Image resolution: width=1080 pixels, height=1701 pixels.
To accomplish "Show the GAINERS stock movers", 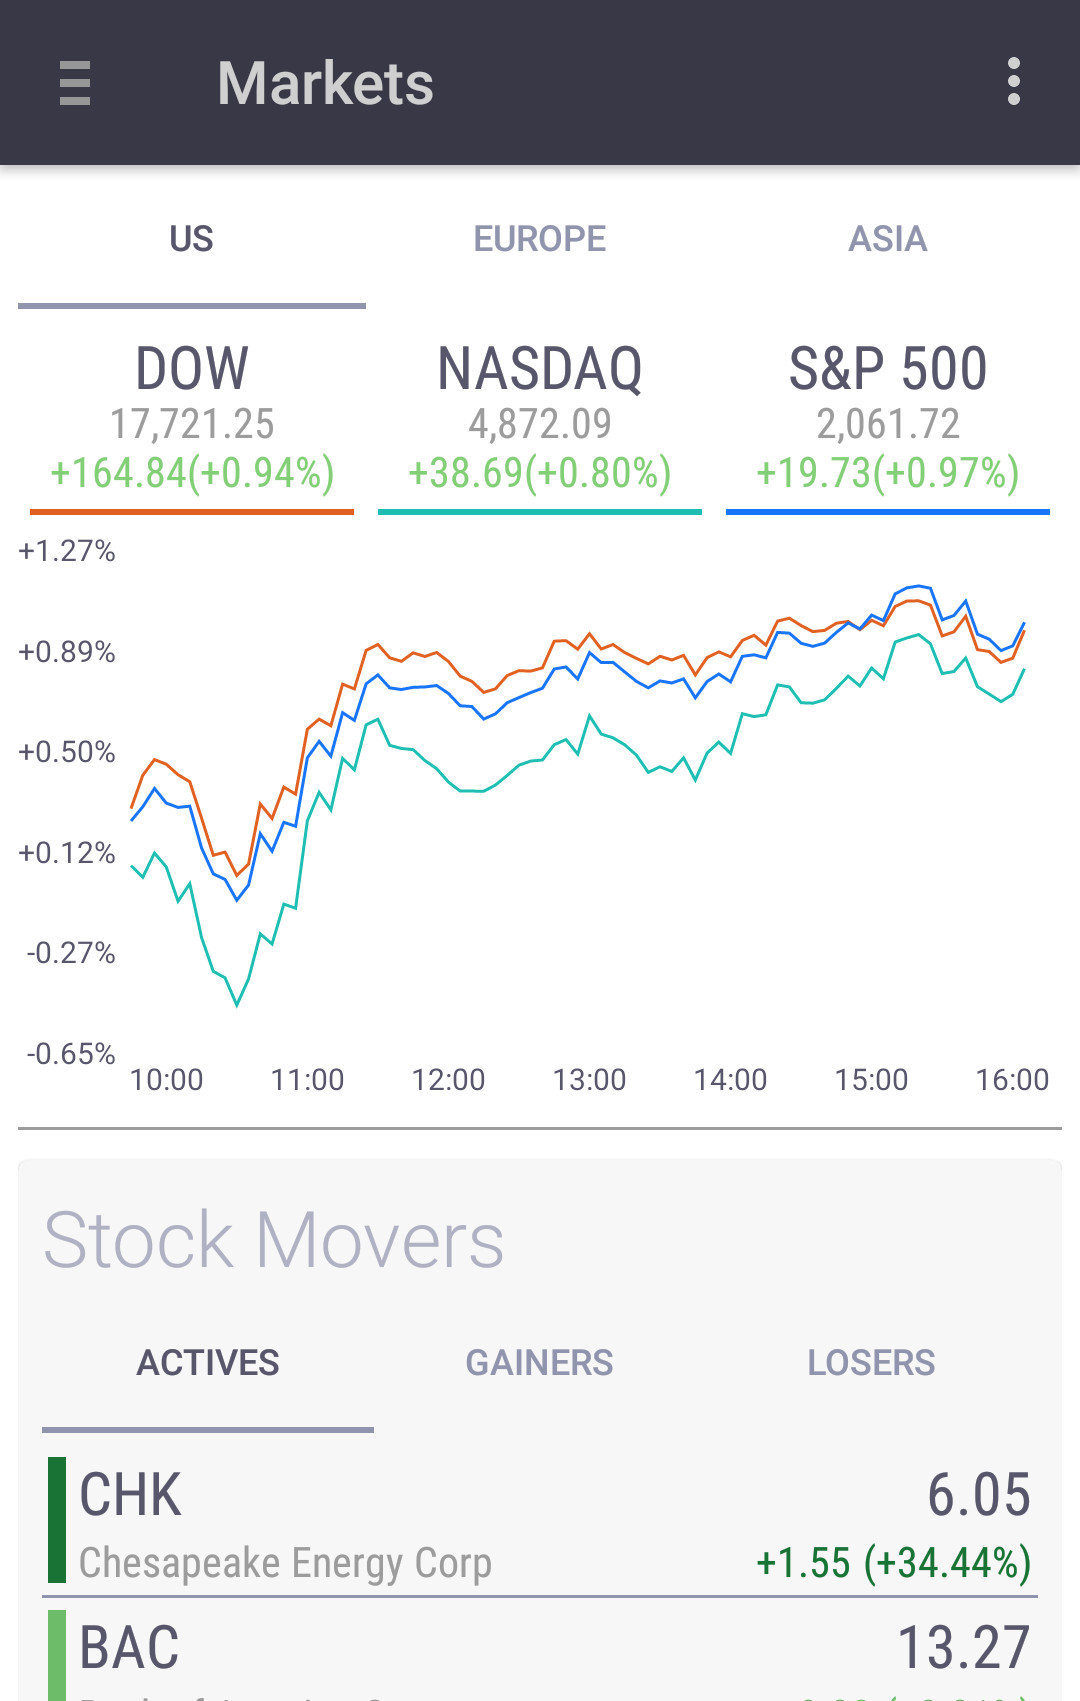I will pyautogui.click(x=540, y=1363).
